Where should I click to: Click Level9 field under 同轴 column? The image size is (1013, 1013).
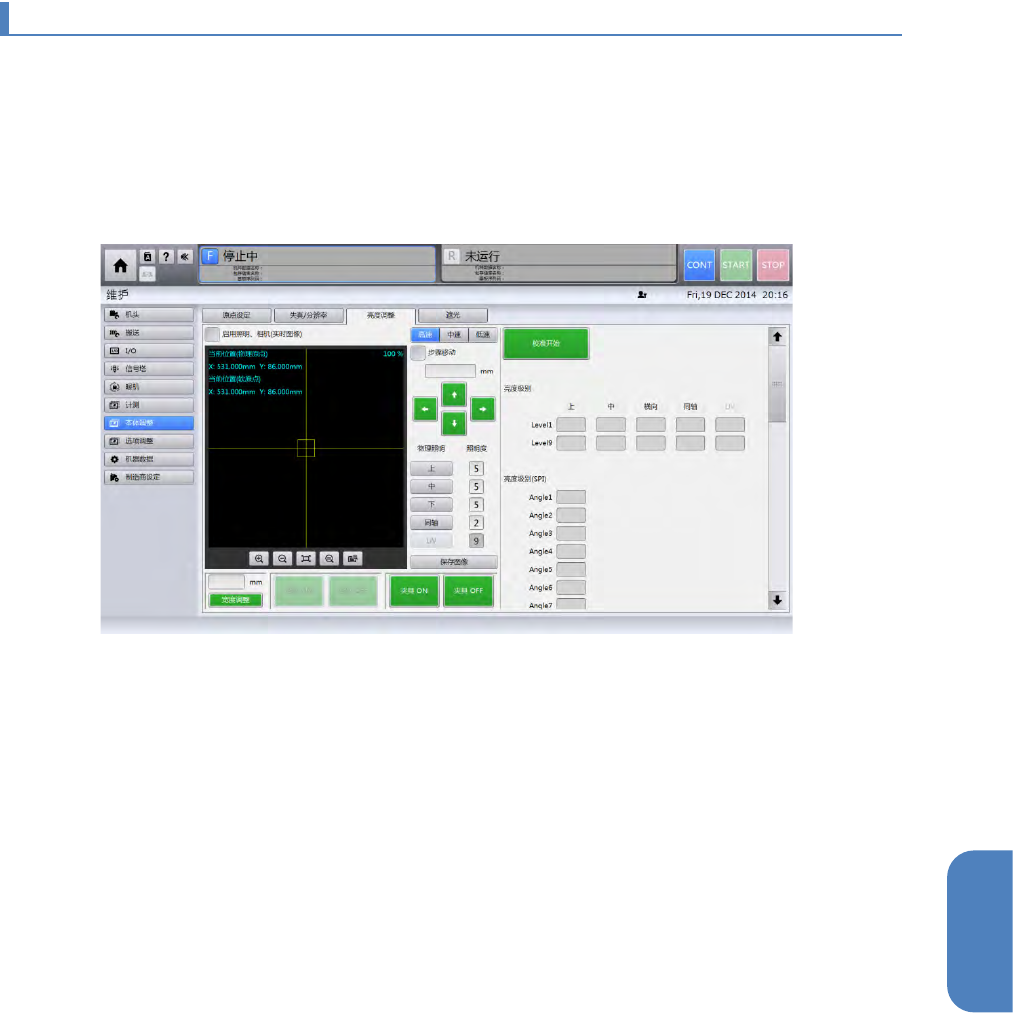[691, 443]
